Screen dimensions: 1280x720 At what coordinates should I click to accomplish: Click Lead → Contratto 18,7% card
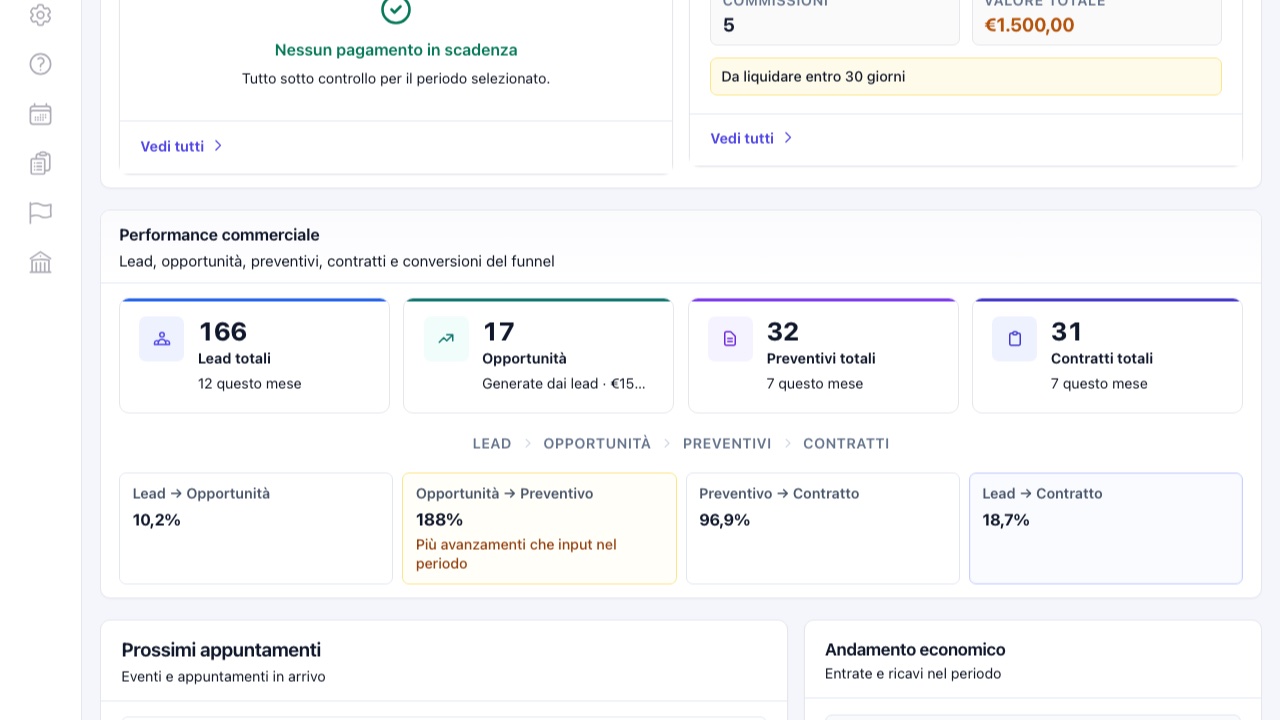(x=1106, y=528)
